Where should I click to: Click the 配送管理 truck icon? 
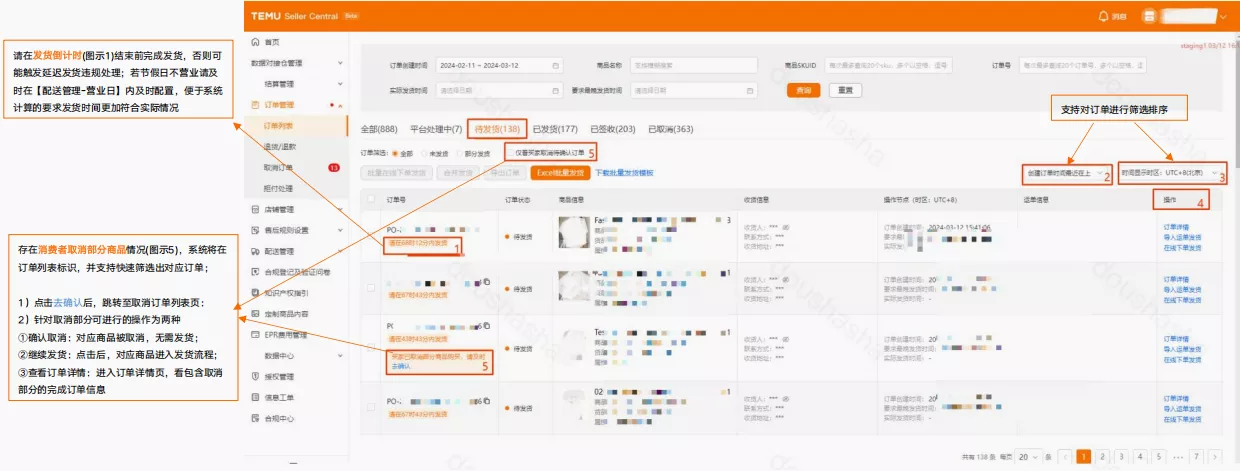[255, 251]
